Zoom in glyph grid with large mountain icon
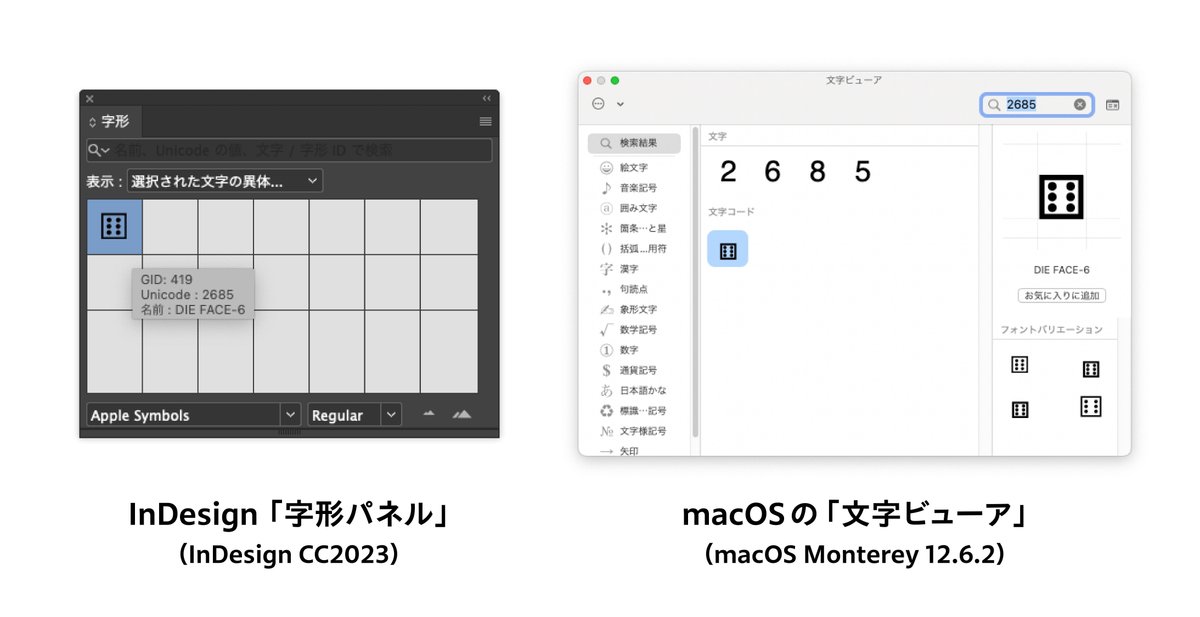The width and height of the screenshot is (1200, 617). 461,414
